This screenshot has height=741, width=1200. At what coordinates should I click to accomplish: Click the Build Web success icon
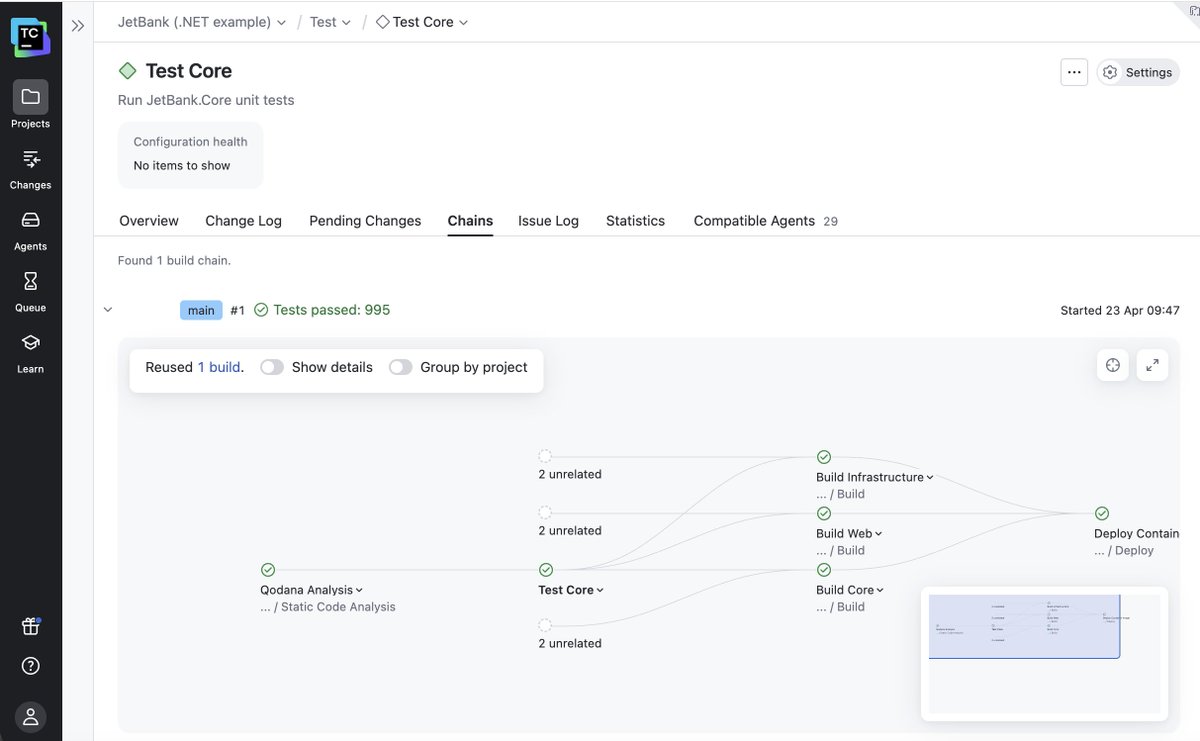[x=824, y=513]
